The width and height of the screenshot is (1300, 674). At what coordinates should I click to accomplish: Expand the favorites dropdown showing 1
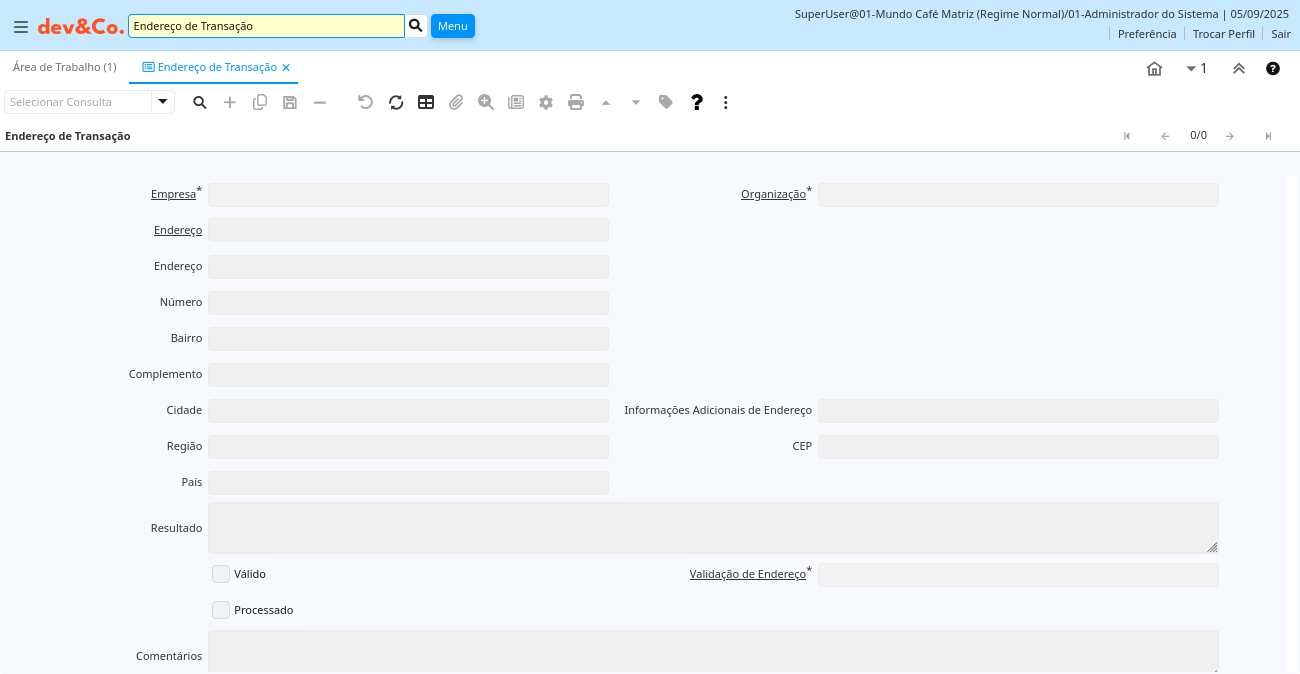[x=1196, y=68]
